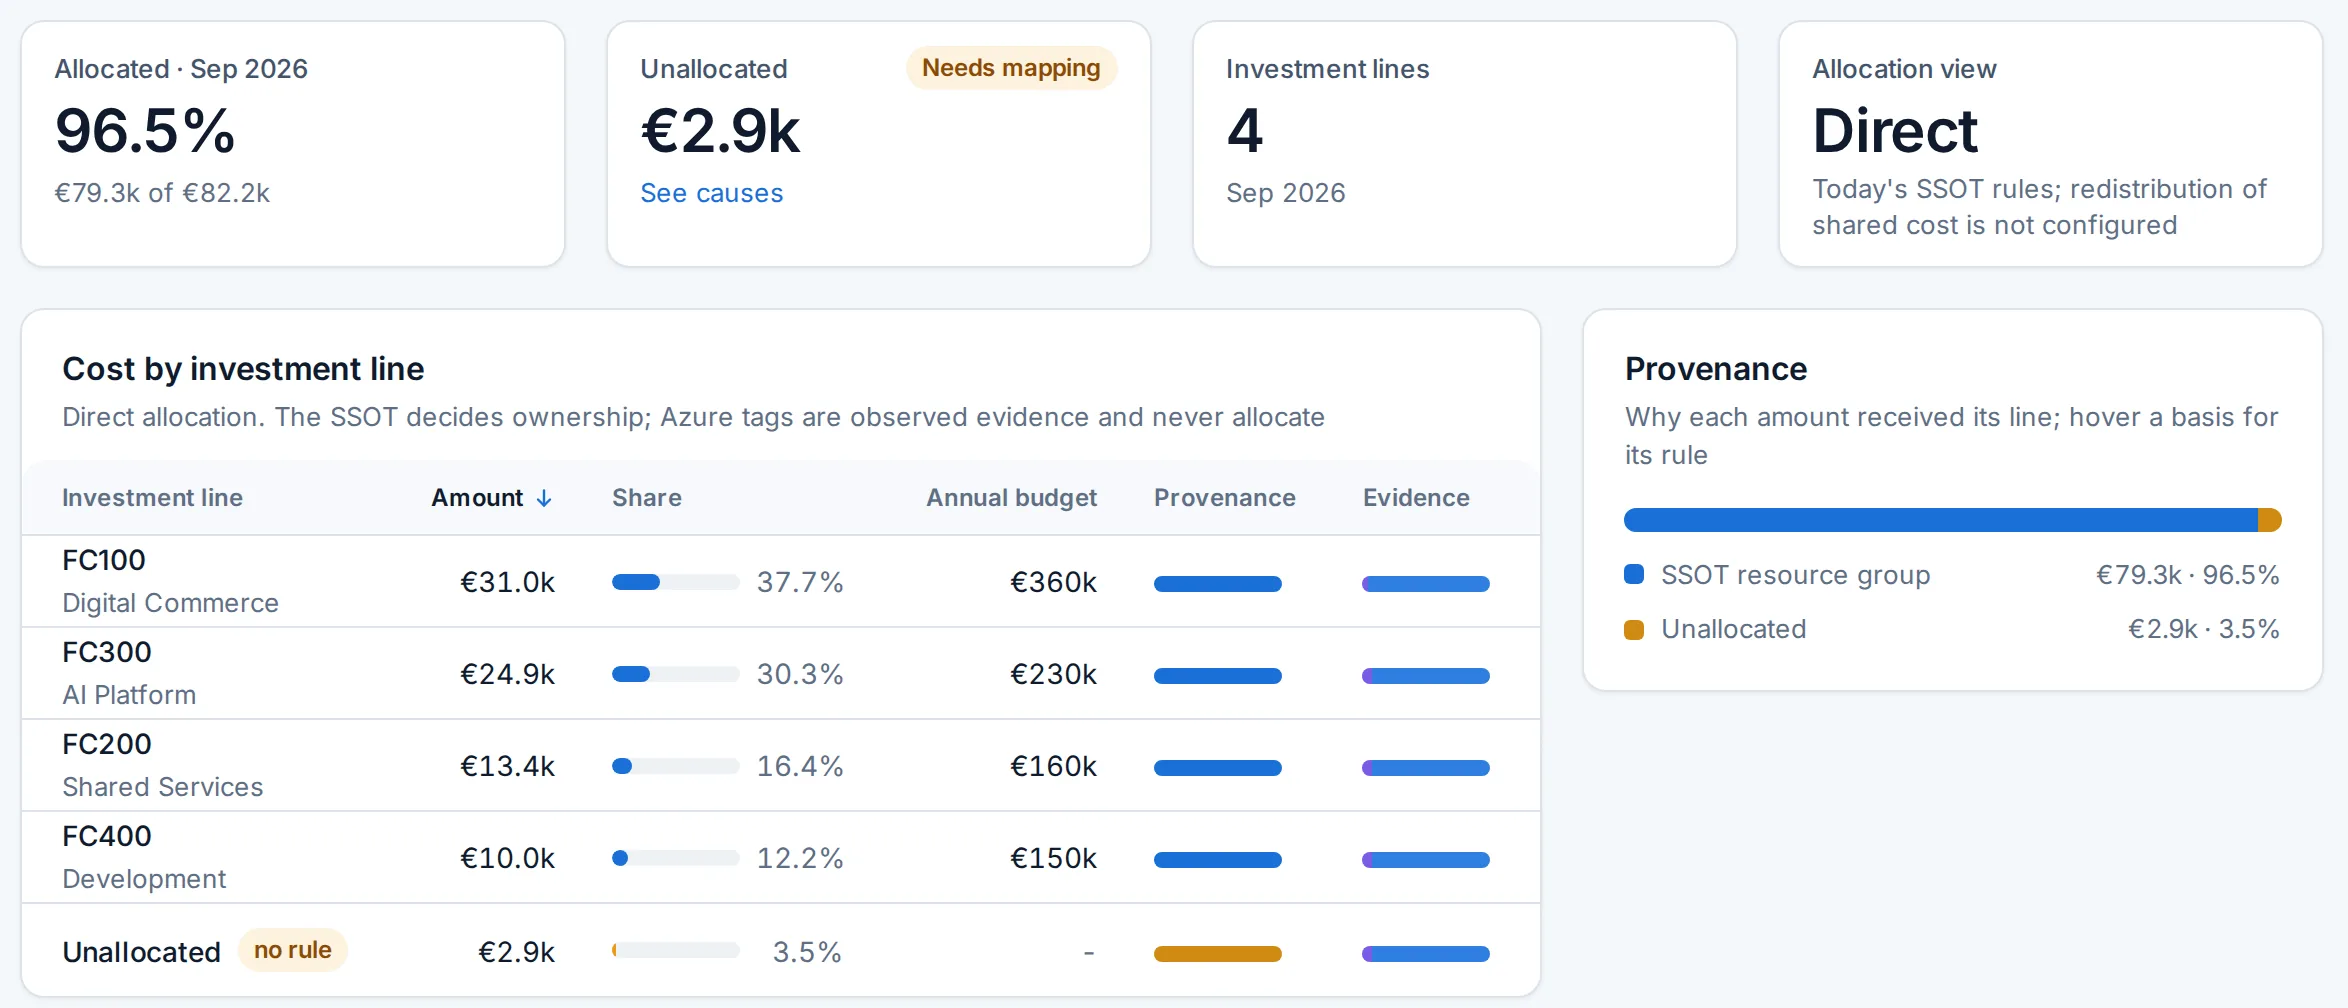Click the Annual budget column header

point(1011,498)
